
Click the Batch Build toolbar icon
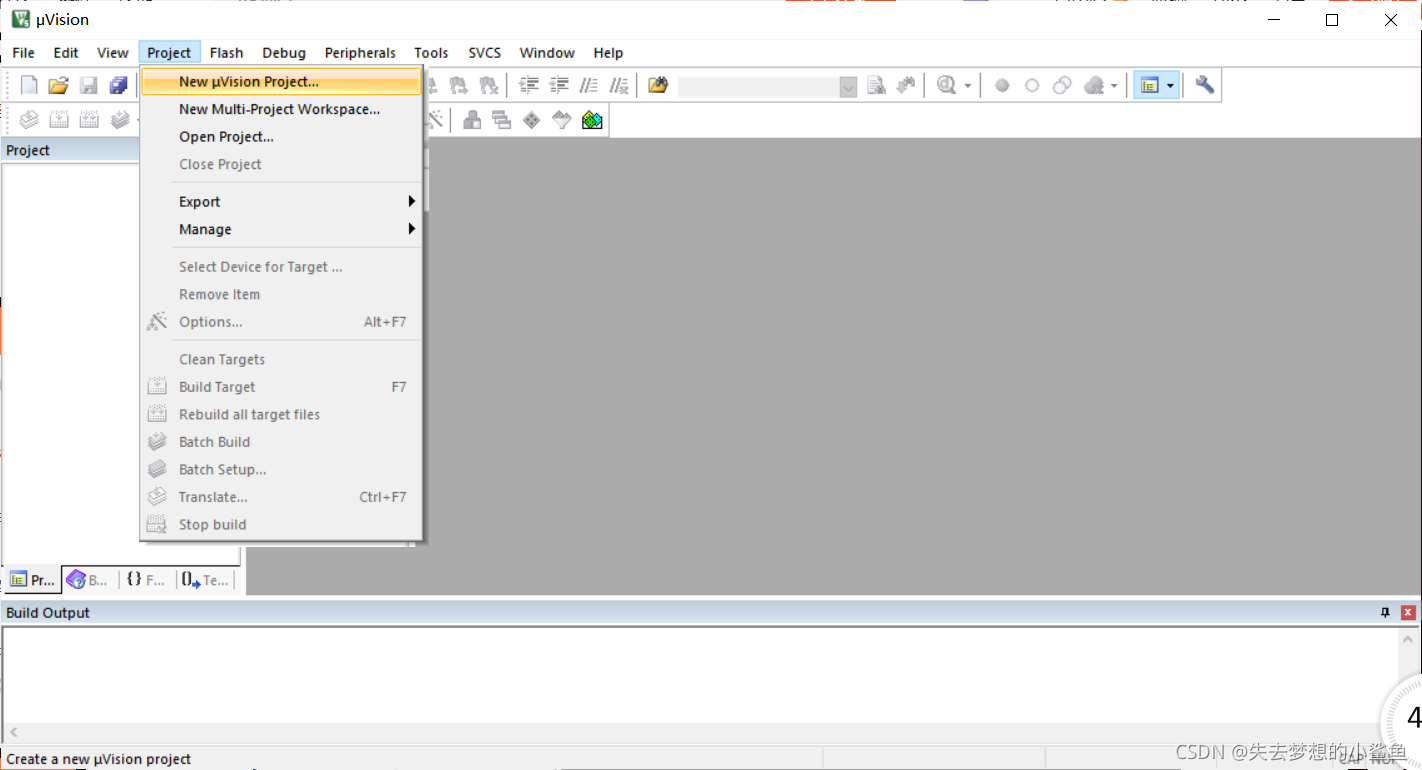119,121
